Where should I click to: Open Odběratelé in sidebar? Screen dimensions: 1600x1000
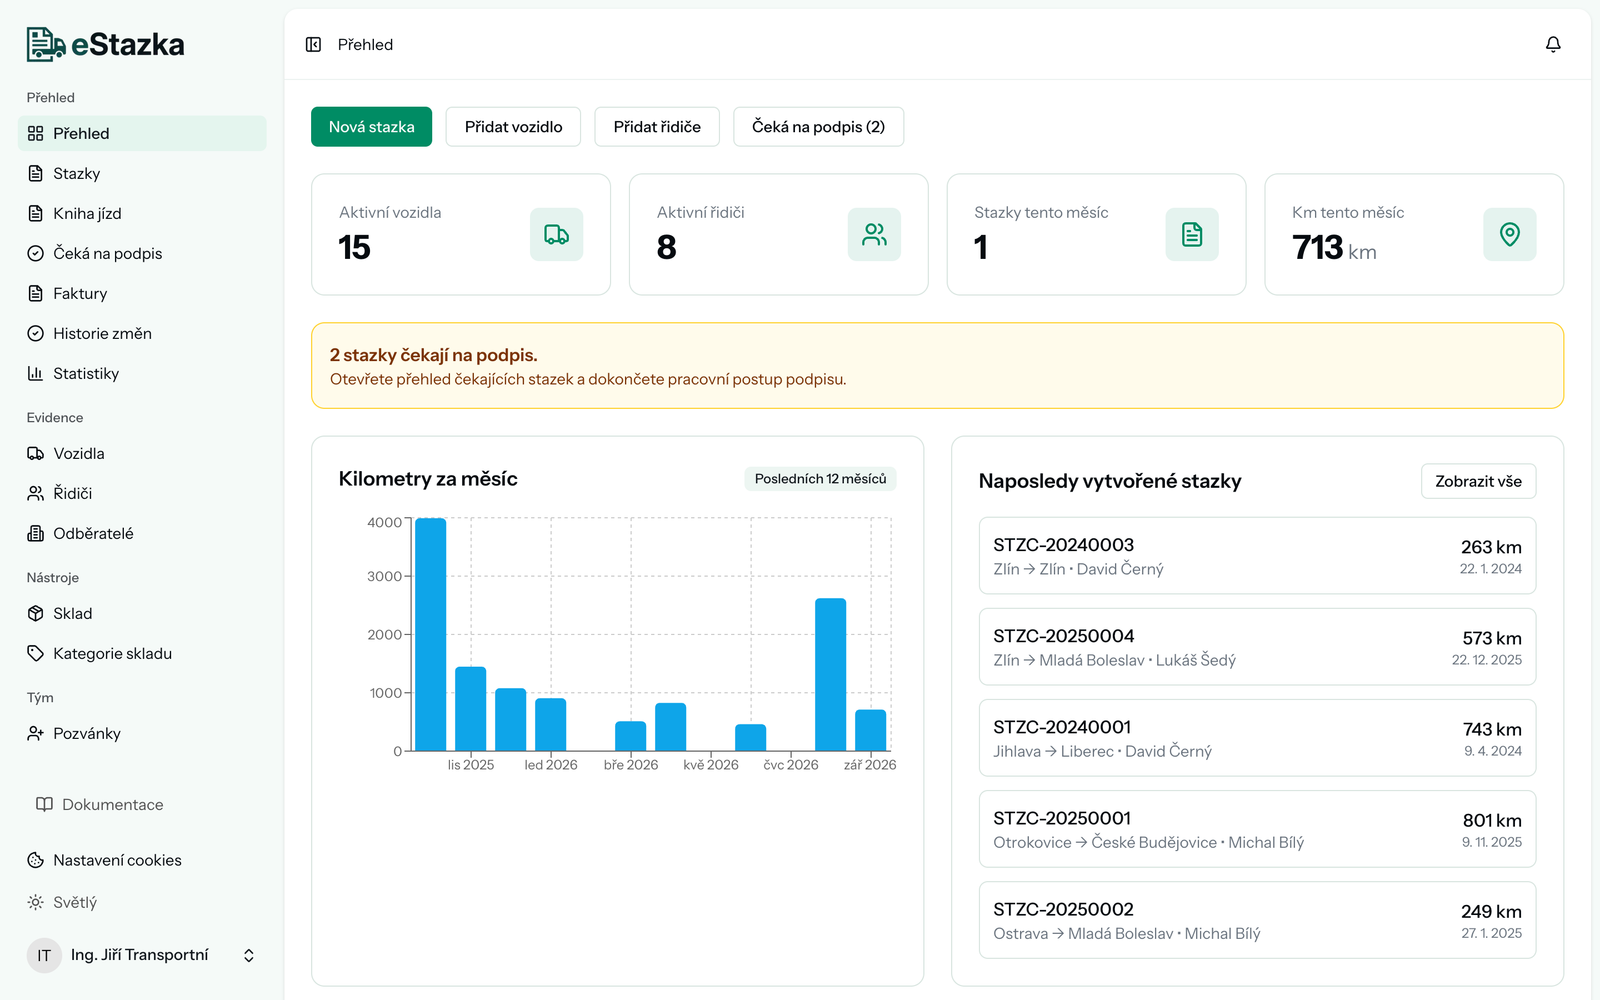pos(142,533)
